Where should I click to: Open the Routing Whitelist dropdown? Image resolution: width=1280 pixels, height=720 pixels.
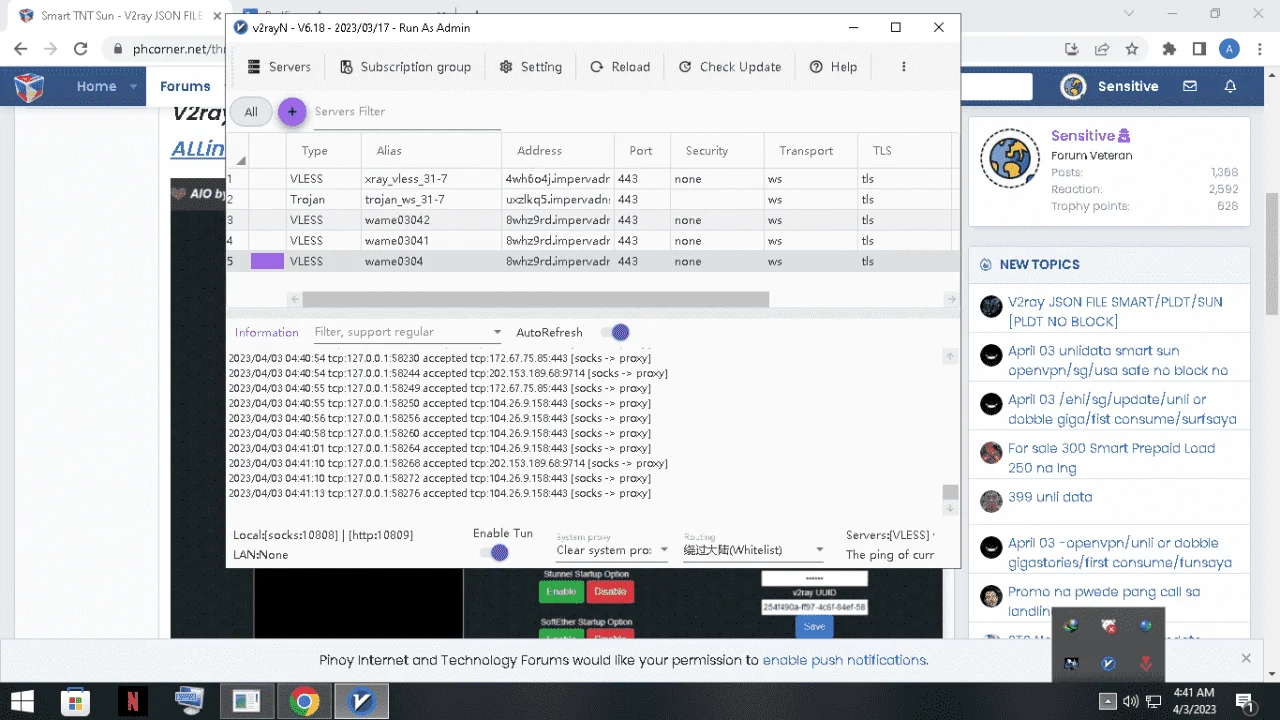[x=754, y=550]
